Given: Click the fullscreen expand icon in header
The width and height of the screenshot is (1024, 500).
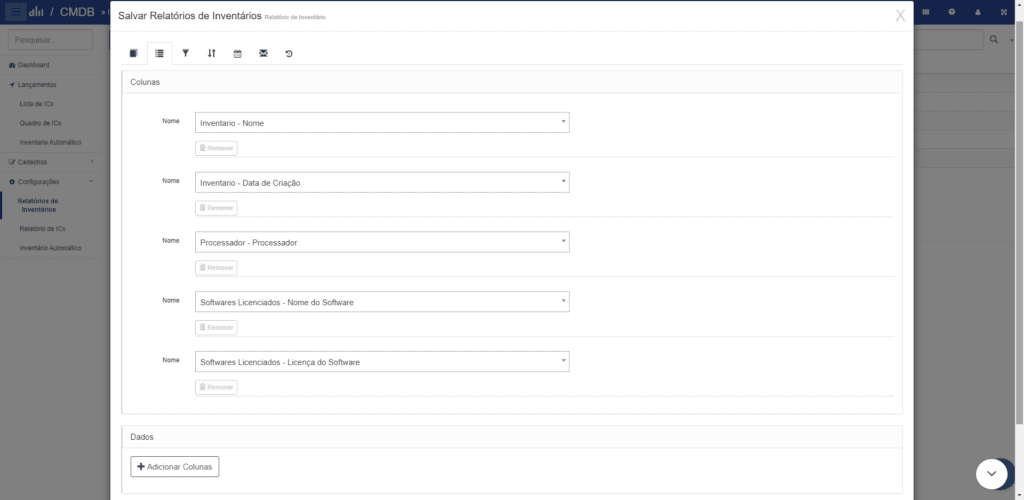Looking at the screenshot, I should click(x=1004, y=12).
